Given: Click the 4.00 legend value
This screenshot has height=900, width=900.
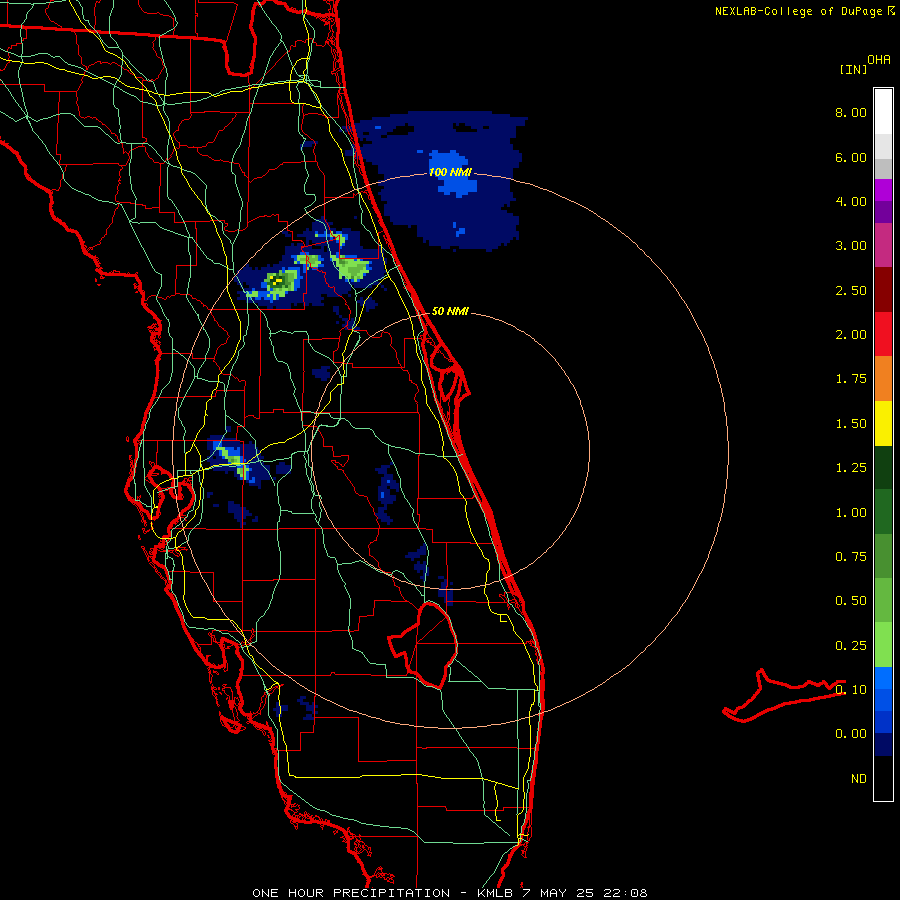Looking at the screenshot, I should 851,201.
